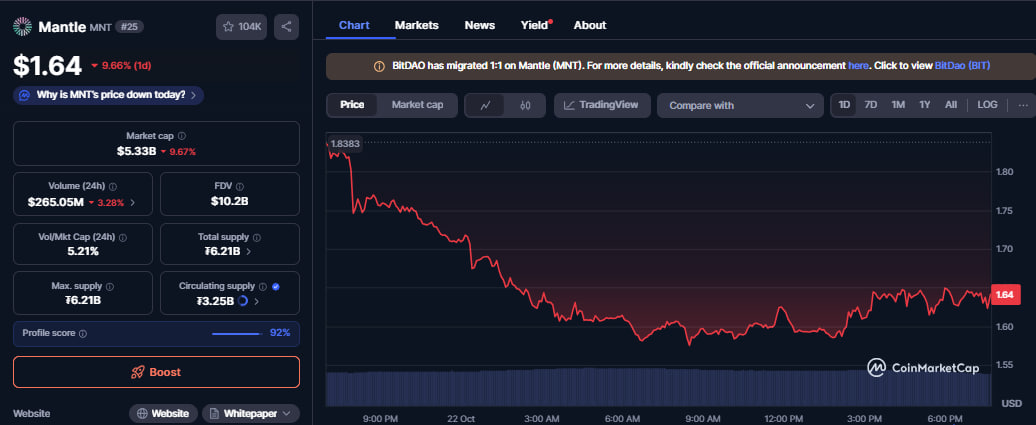The height and width of the screenshot is (425, 1036).
Task: Open the Compare with dropdown
Action: [x=740, y=105]
